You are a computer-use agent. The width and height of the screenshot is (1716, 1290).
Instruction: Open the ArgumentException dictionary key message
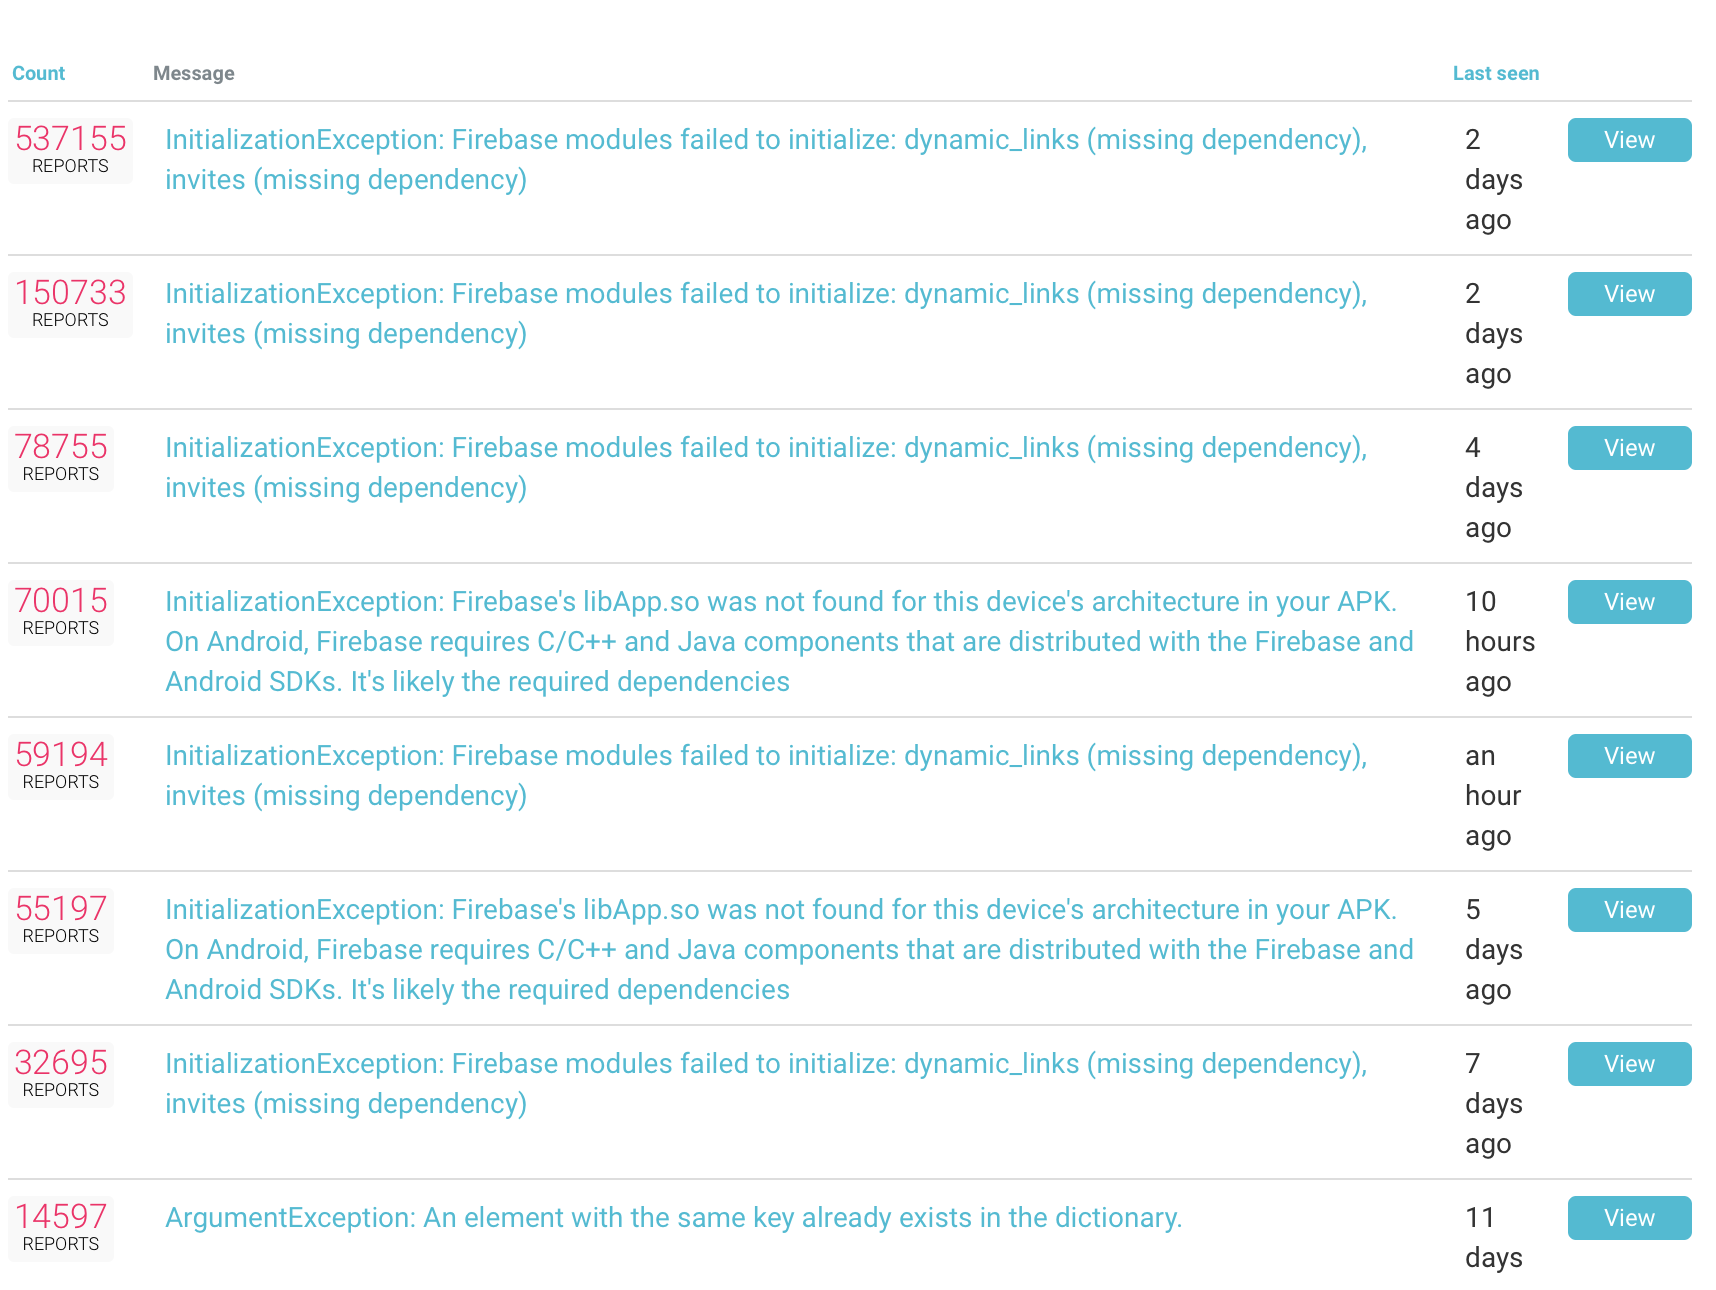tap(673, 1218)
